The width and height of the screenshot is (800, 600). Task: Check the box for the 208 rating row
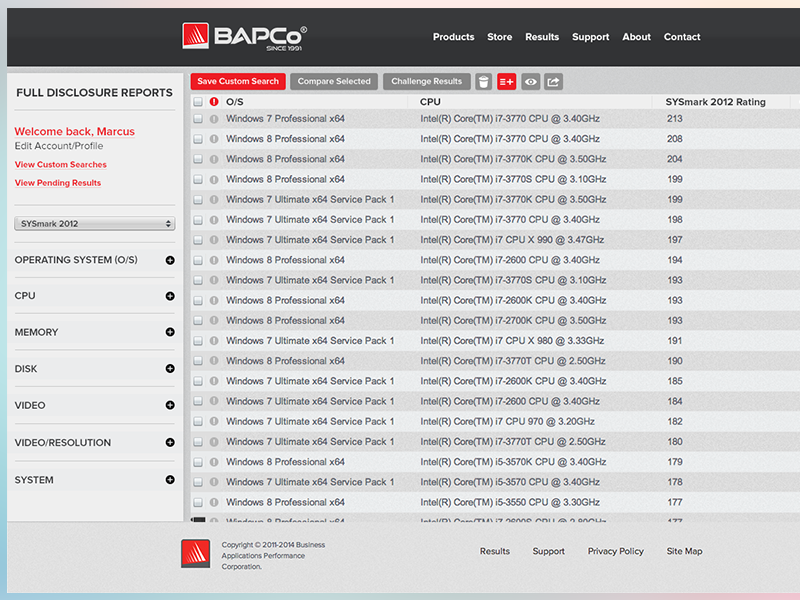point(198,139)
